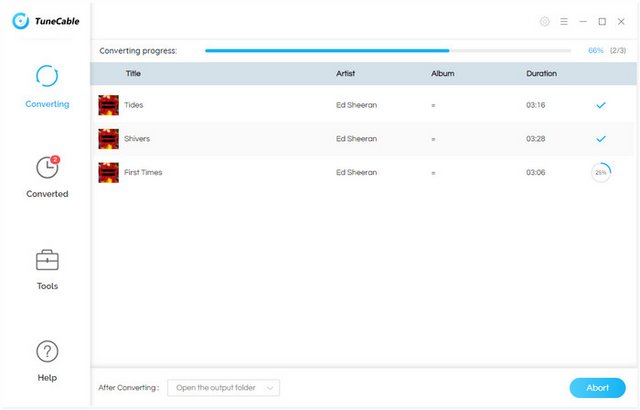
Task: Maximize the TuneCable window
Action: point(602,22)
